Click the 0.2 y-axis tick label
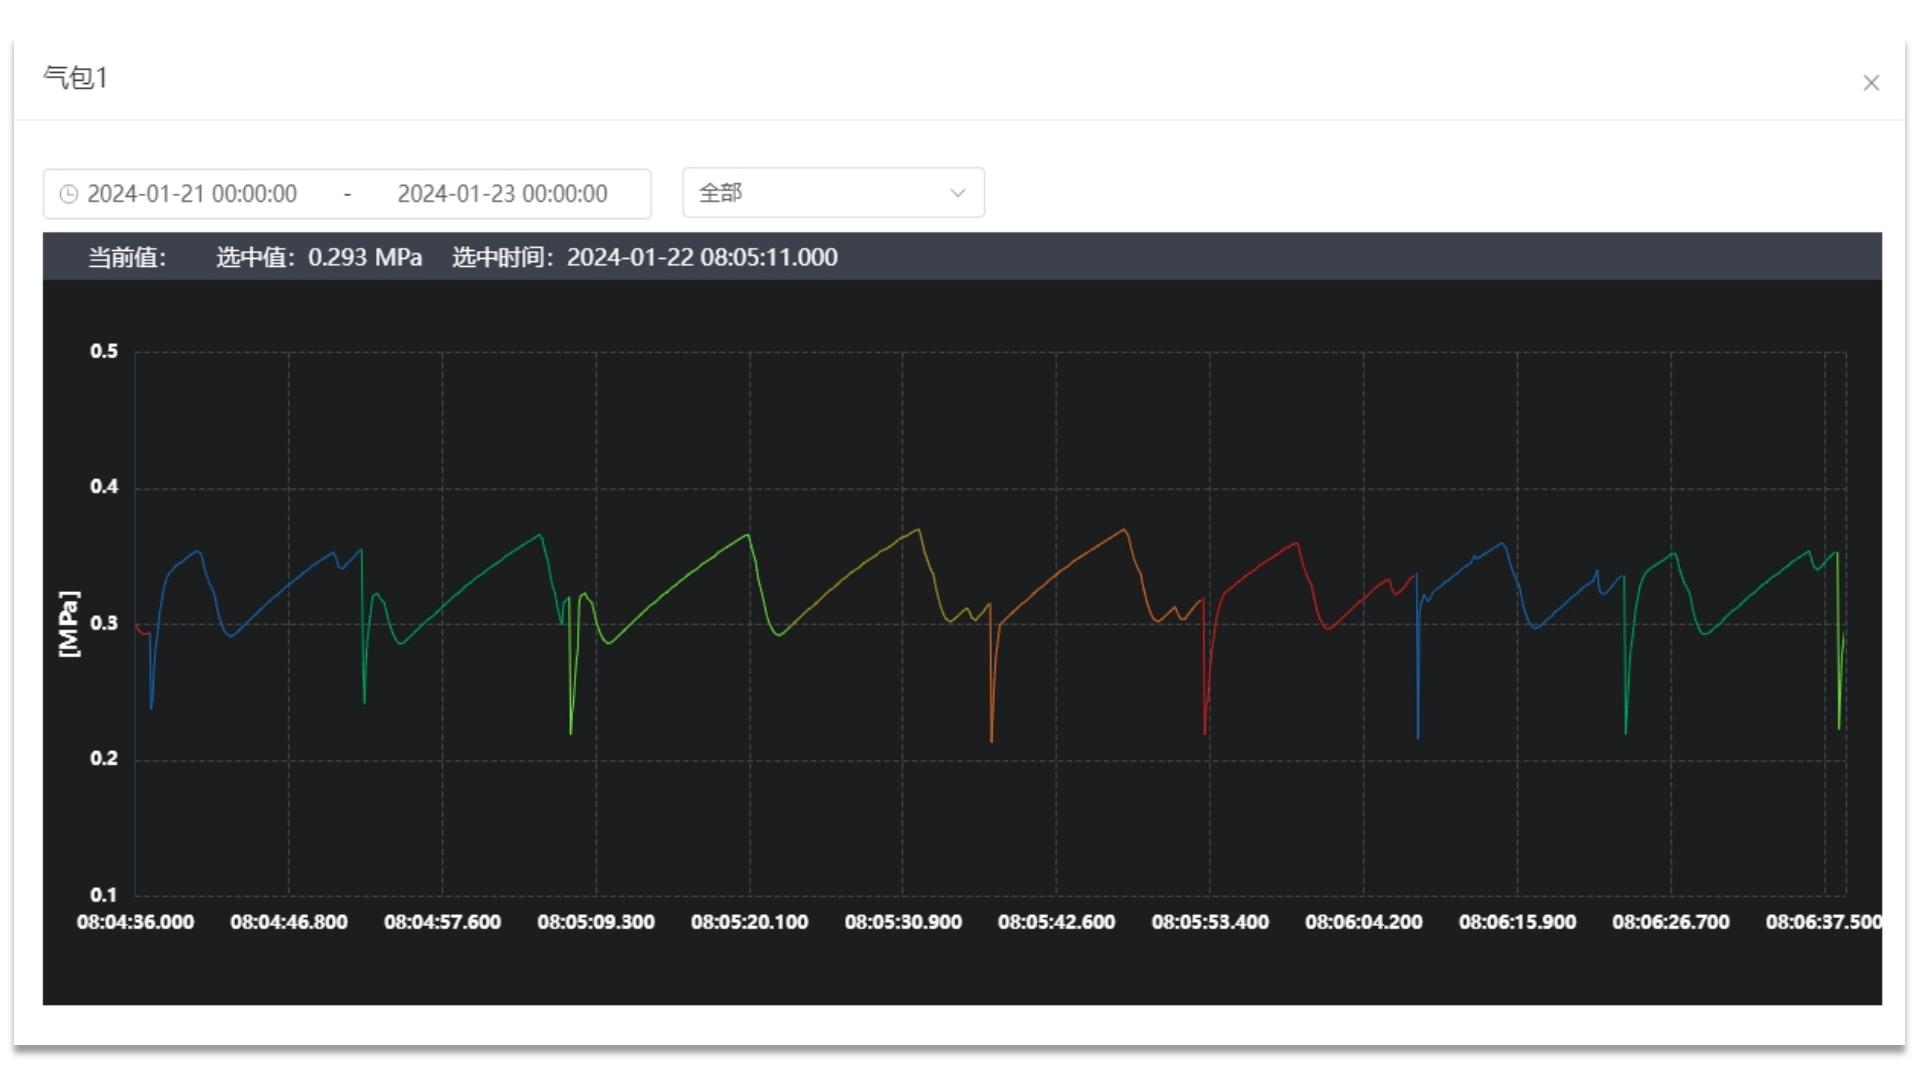This screenshot has width=1920, height=1080. (104, 758)
